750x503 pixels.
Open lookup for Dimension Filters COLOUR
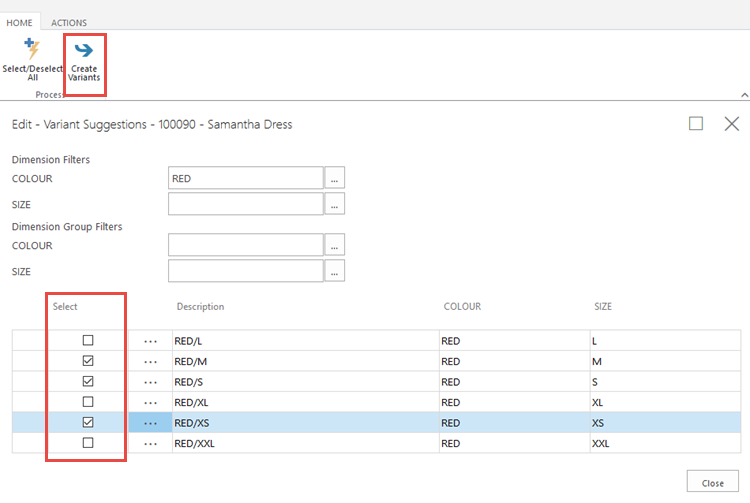click(x=336, y=178)
